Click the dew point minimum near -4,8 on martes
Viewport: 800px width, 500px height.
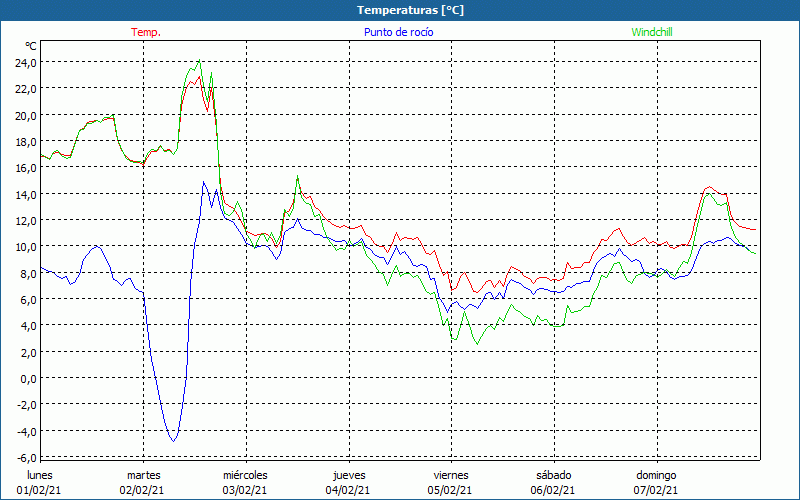pyautogui.click(x=173, y=441)
